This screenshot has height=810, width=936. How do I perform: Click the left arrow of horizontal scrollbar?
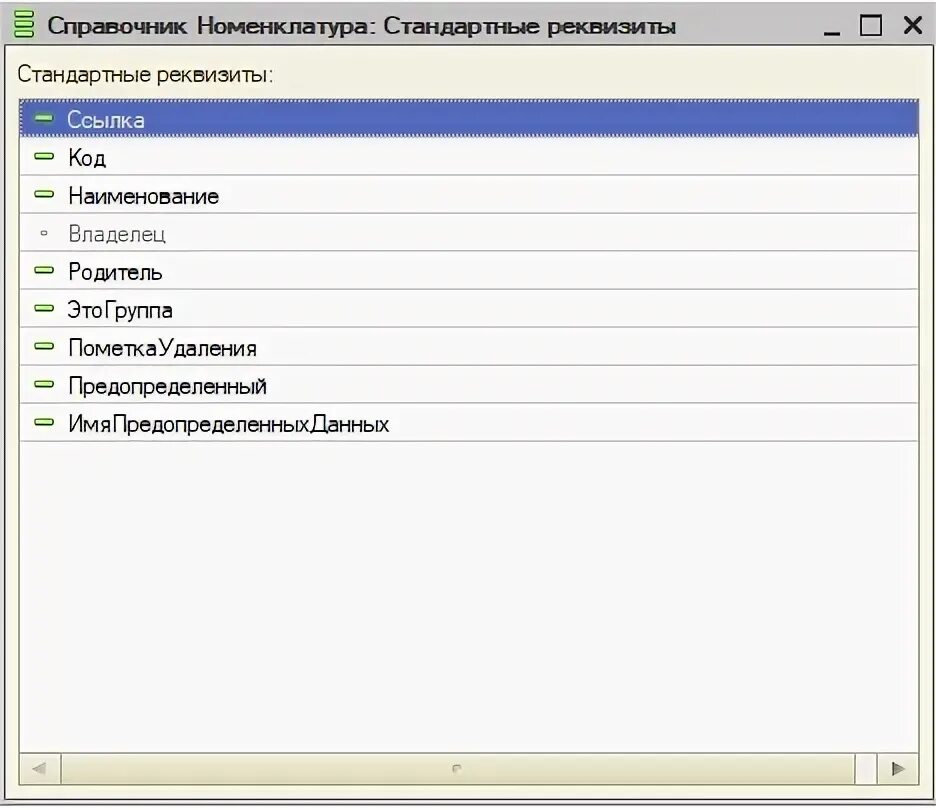40,768
